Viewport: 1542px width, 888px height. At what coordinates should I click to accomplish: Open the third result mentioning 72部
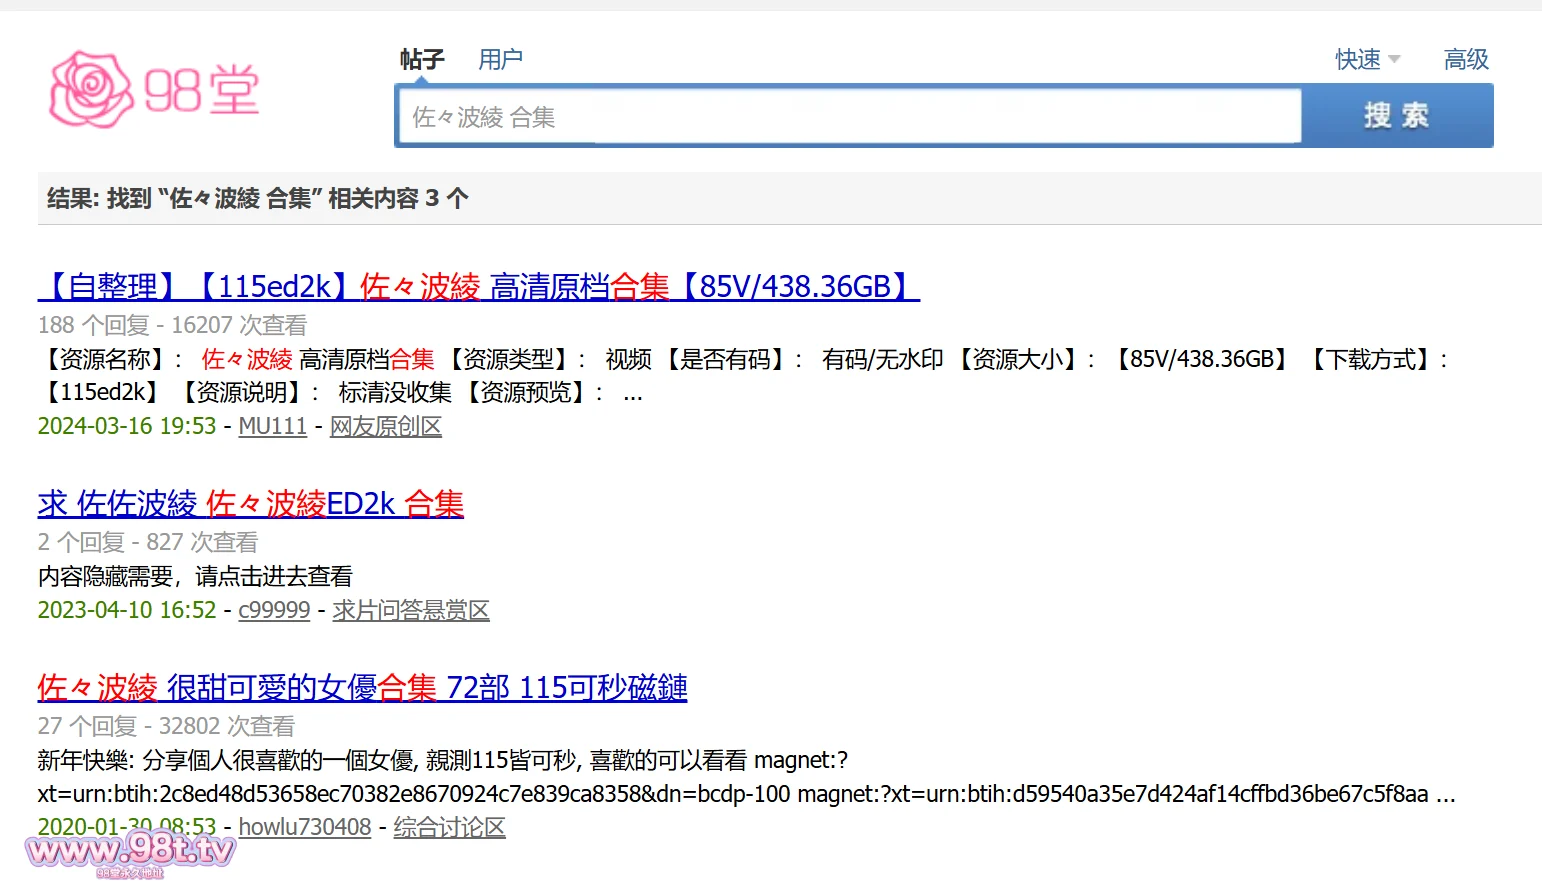coord(362,688)
